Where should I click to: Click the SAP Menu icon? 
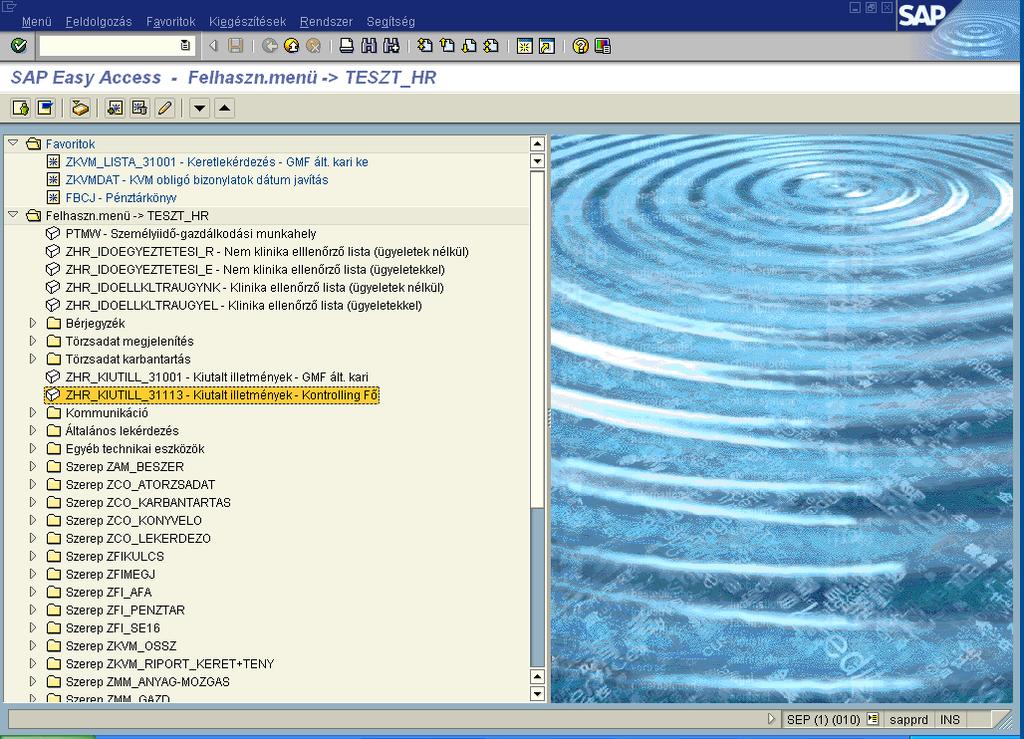tap(45, 108)
